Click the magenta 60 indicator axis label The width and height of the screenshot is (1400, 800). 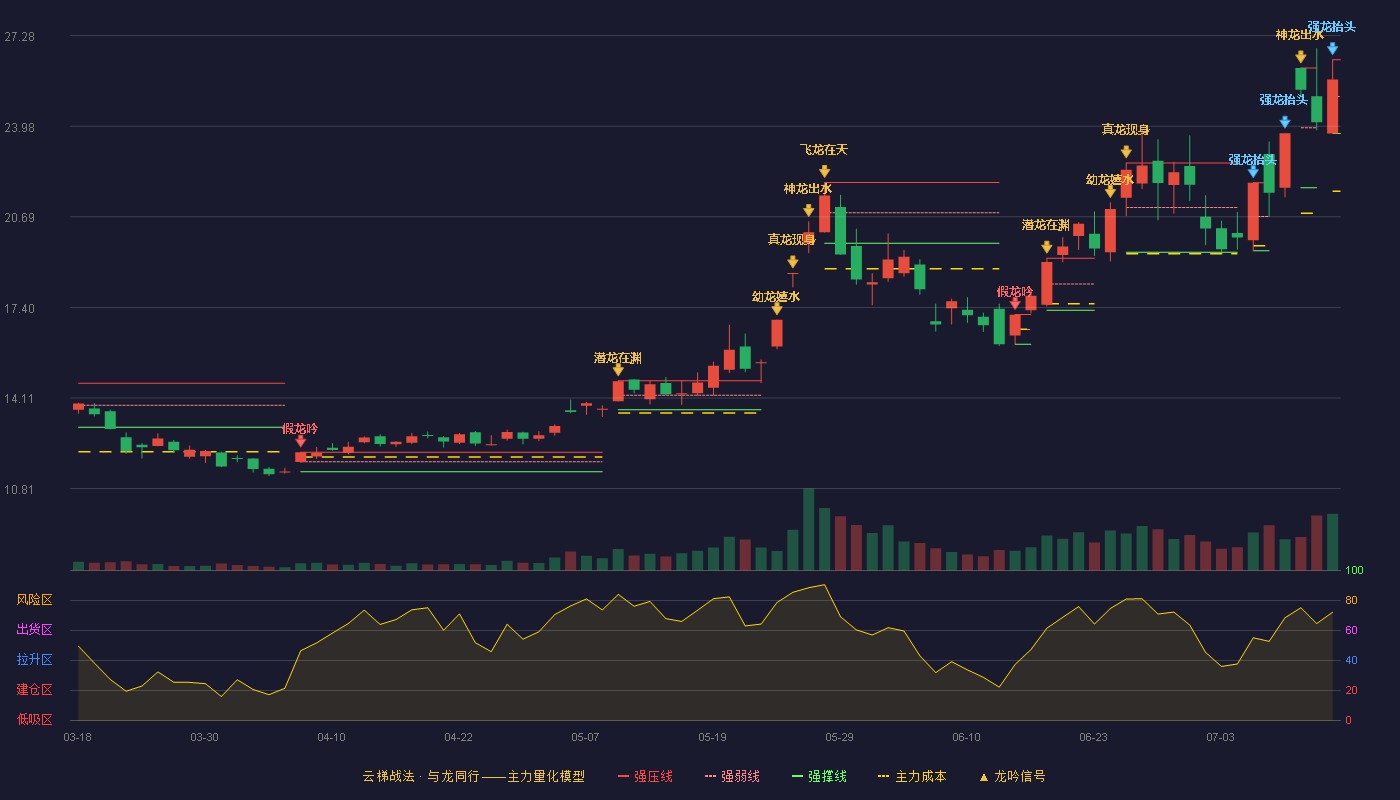(x=1351, y=630)
